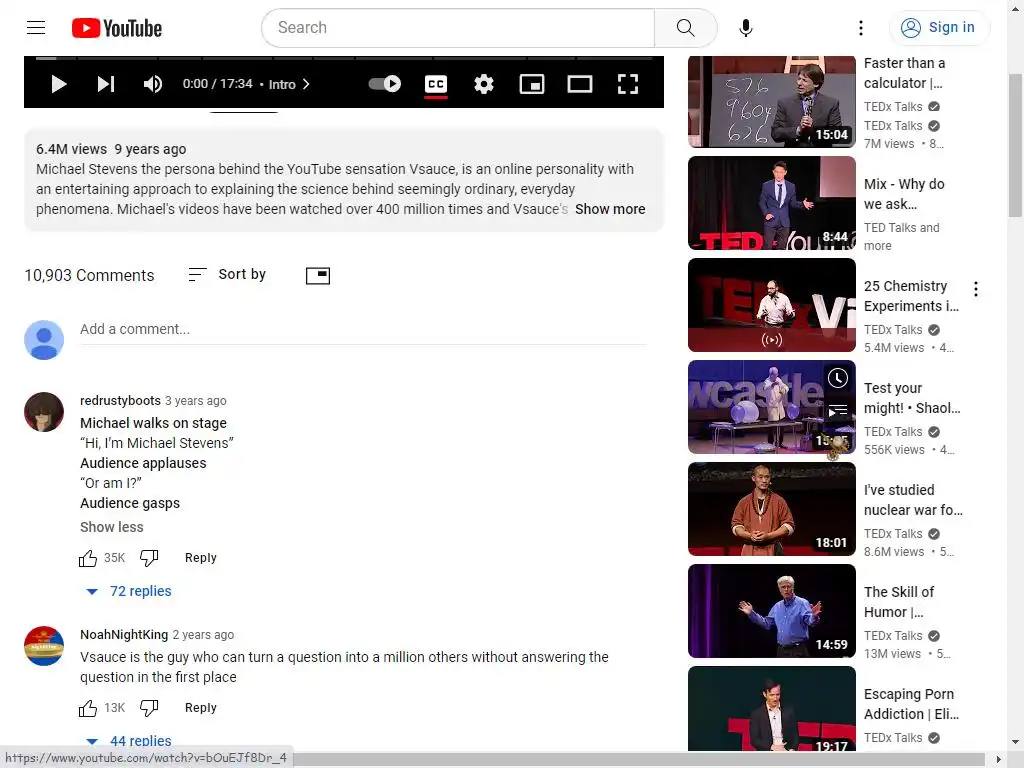
Task: Open 25 Chemistry Experiments video title
Action: tap(911, 296)
